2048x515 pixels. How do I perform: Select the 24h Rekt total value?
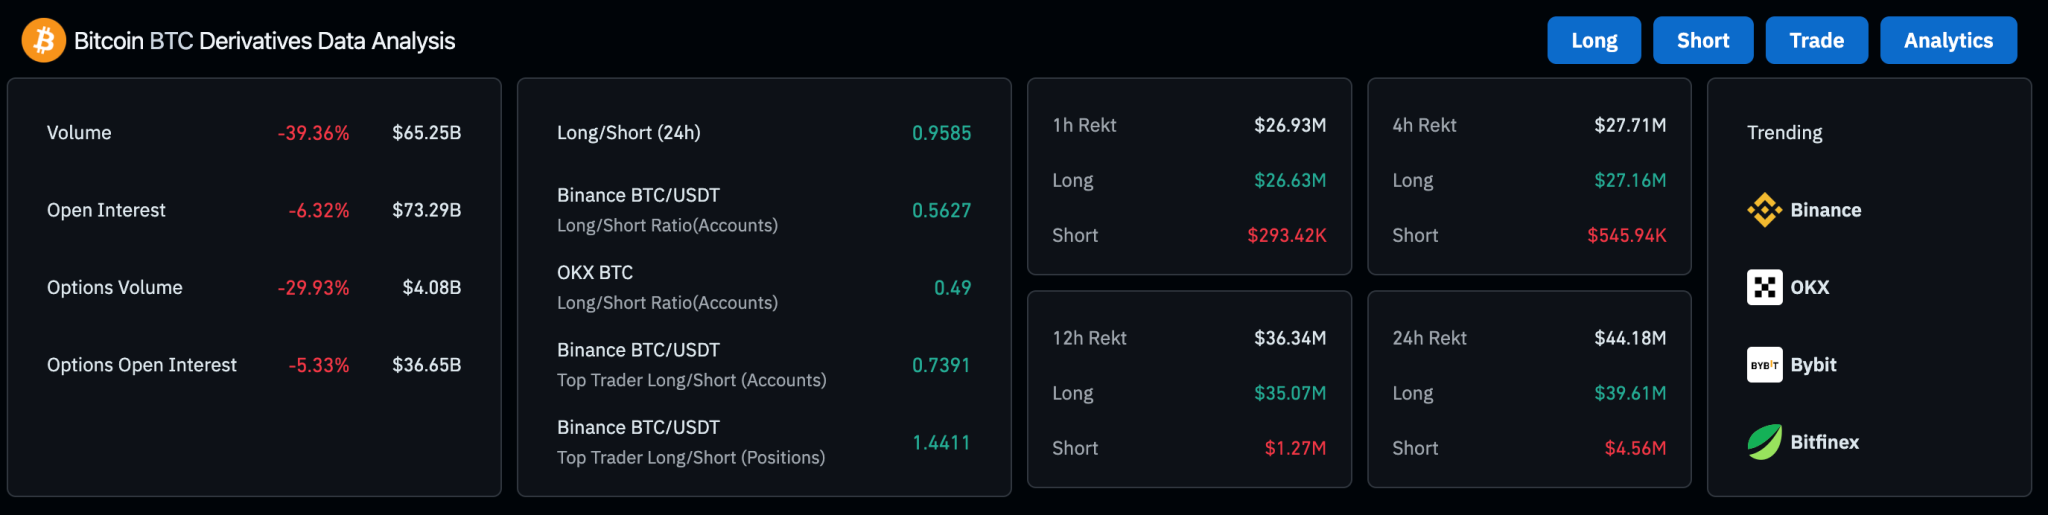click(1630, 338)
